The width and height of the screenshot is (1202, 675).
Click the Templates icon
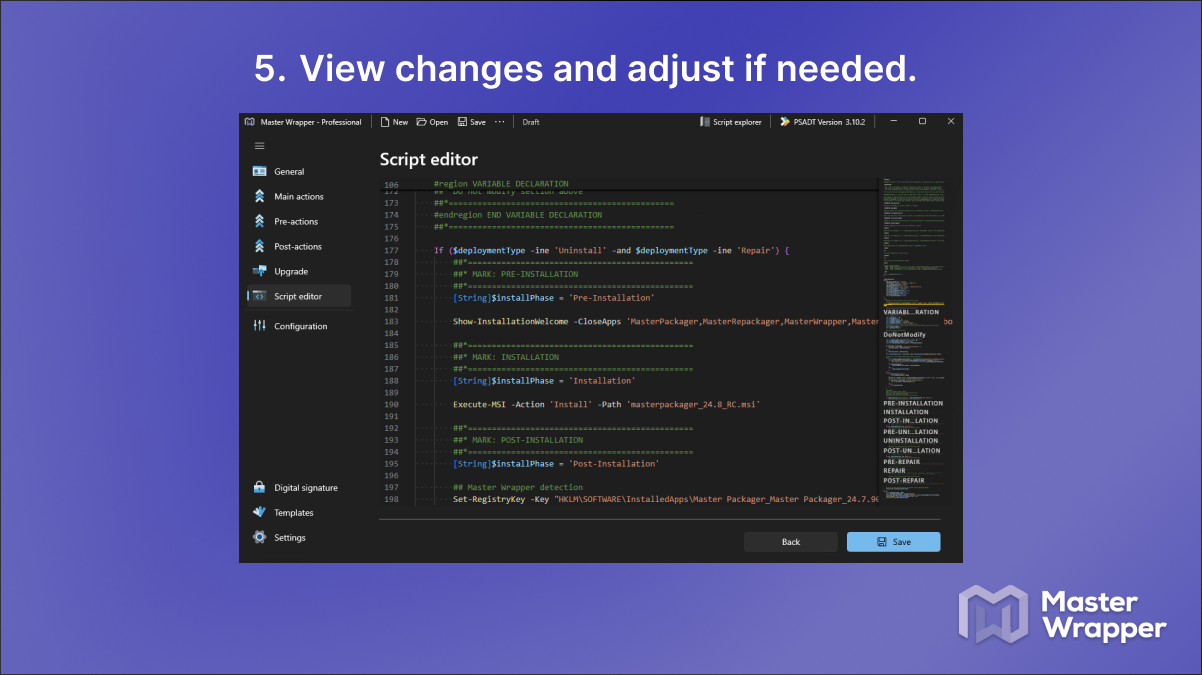point(260,513)
